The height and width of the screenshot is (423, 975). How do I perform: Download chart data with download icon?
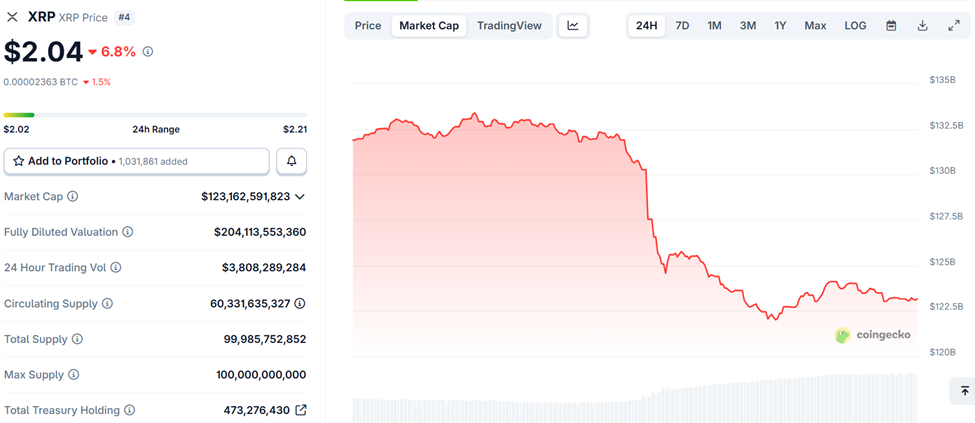tap(923, 26)
